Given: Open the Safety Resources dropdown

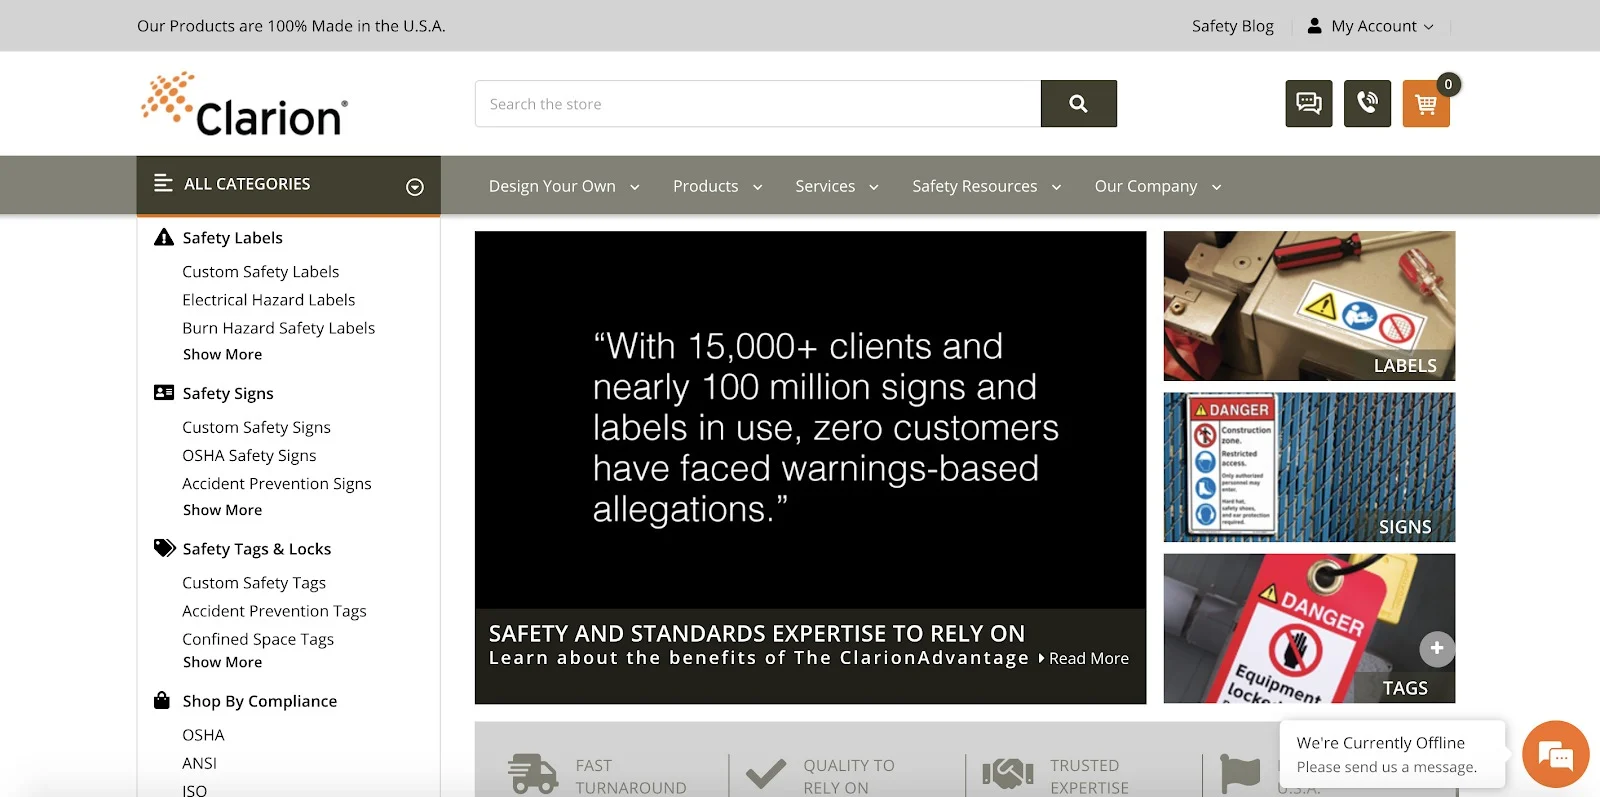Looking at the screenshot, I should tap(987, 186).
